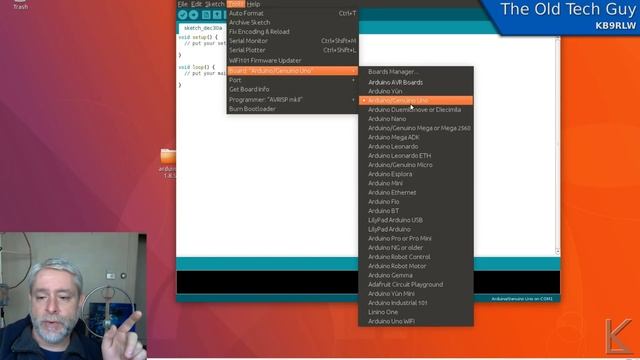The width and height of the screenshot is (640, 360).
Task: Click status text 'Arduino/Genuino Uno on COM1'
Action: point(522,299)
